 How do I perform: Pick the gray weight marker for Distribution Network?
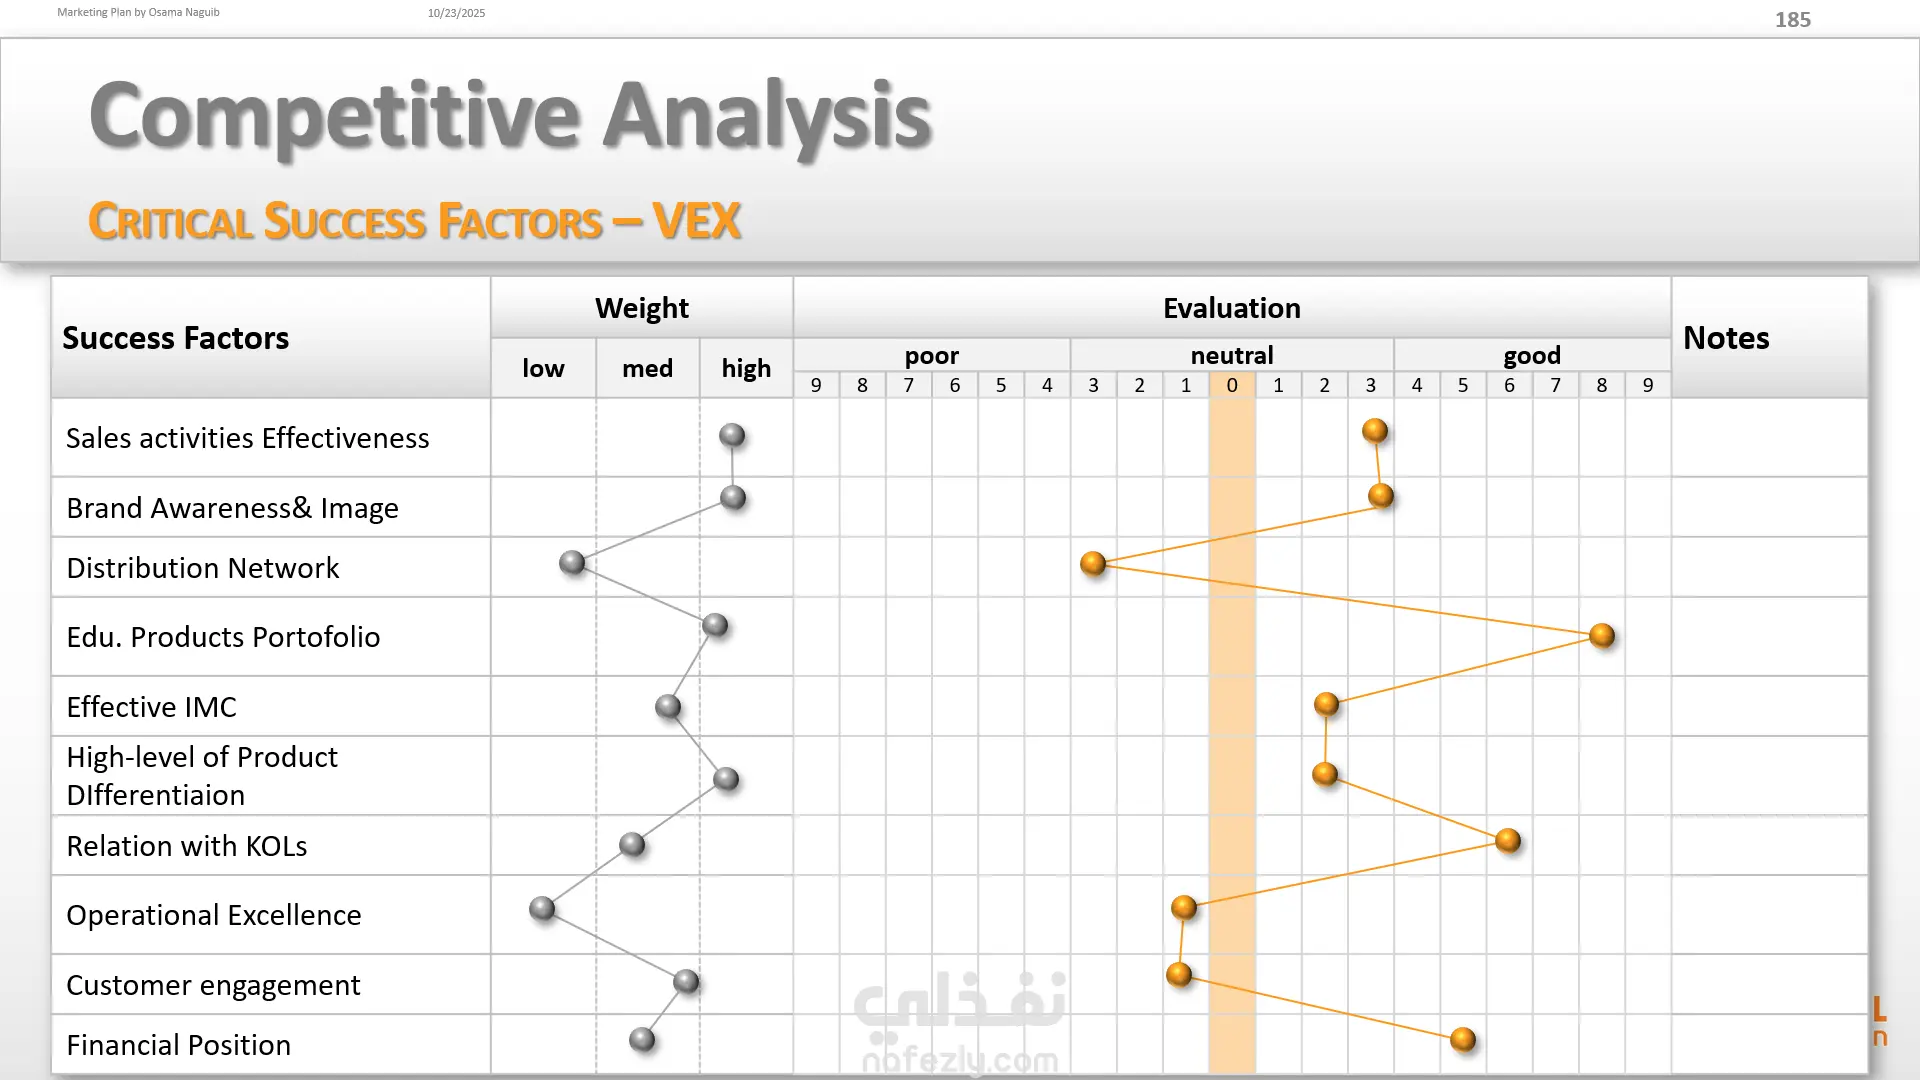point(572,562)
